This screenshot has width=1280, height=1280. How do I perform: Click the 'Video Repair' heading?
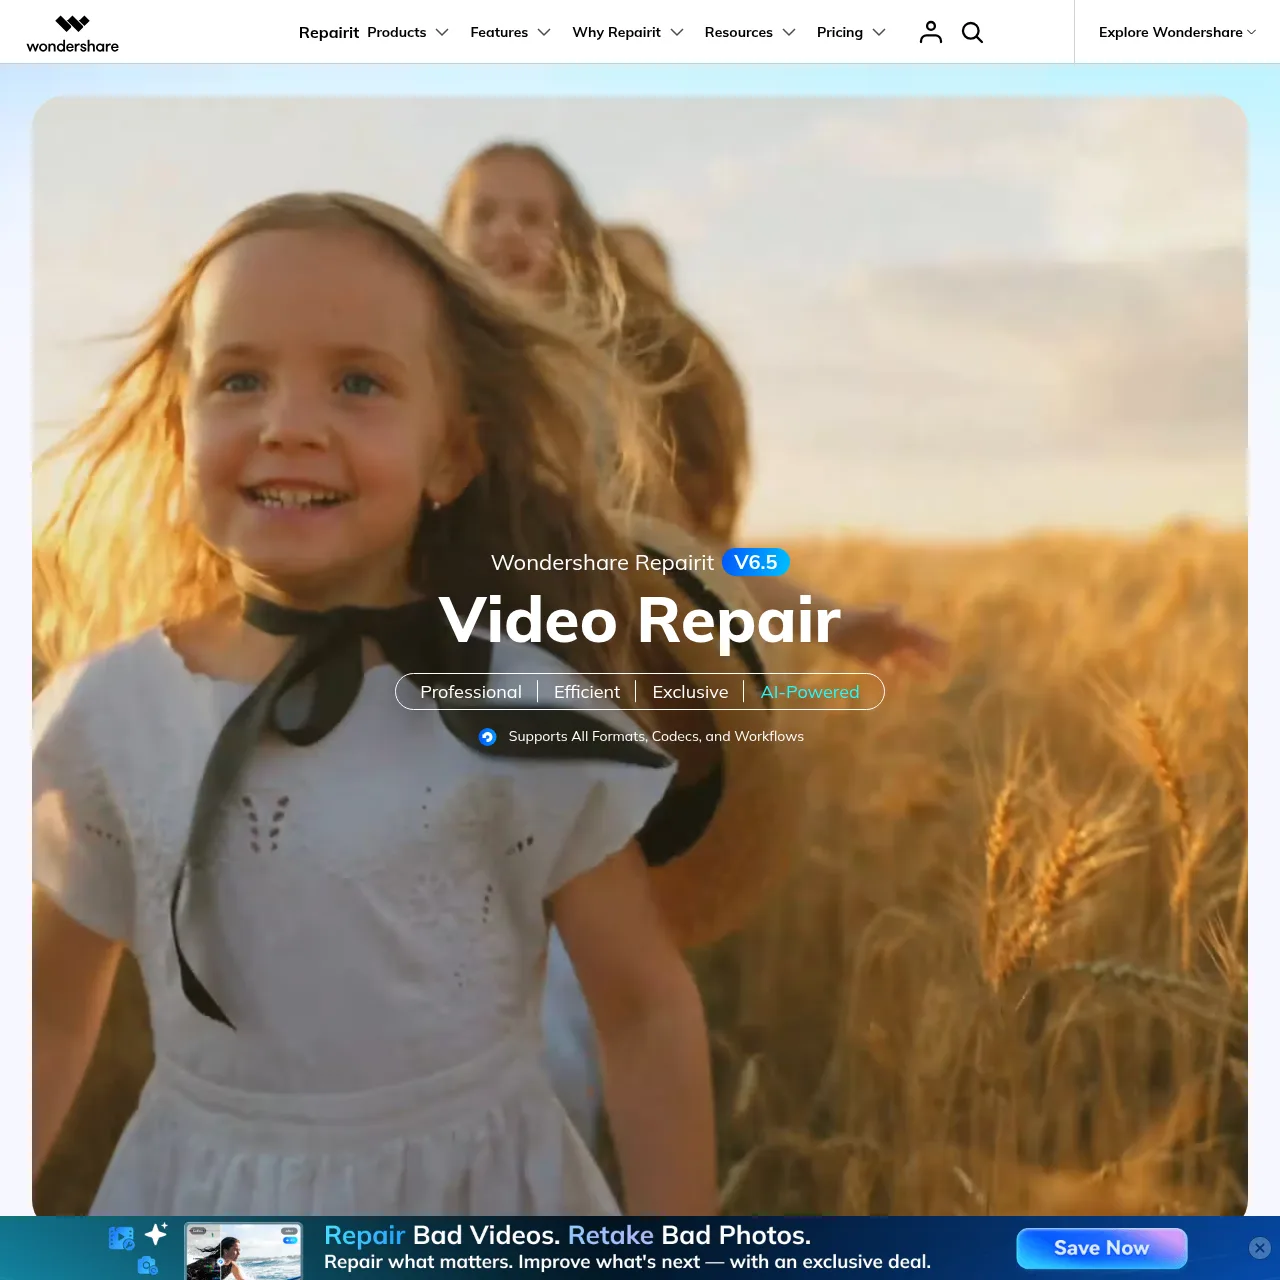pos(640,621)
